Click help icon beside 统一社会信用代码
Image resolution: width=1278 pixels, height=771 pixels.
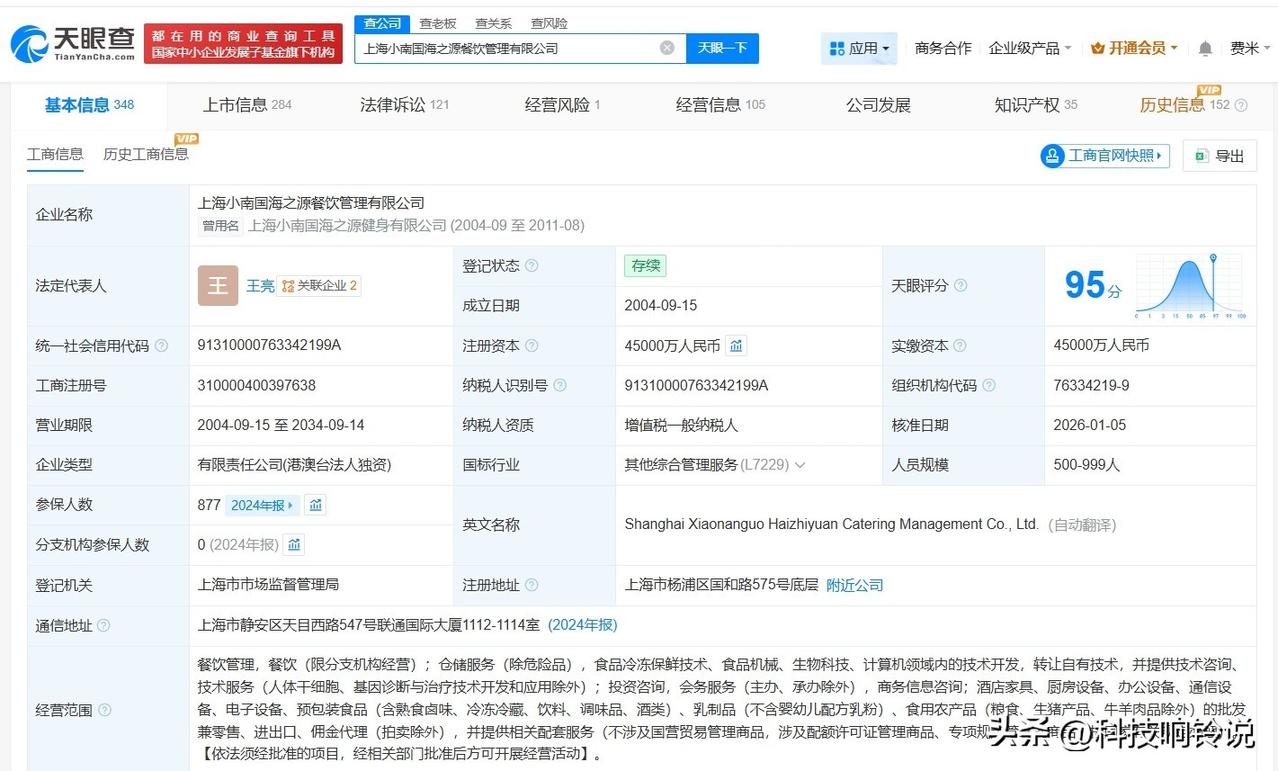point(161,346)
